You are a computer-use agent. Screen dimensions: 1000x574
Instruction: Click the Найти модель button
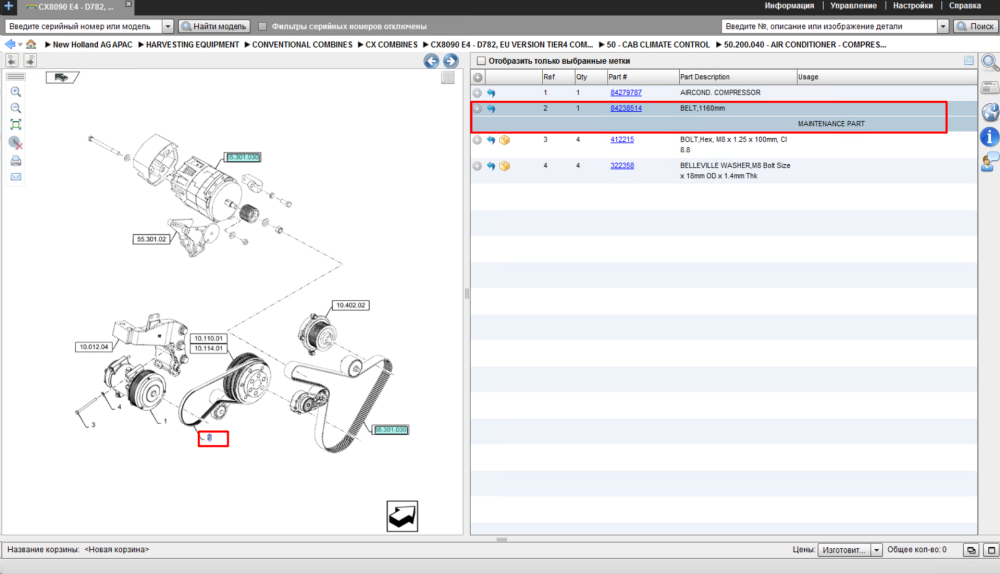point(214,26)
